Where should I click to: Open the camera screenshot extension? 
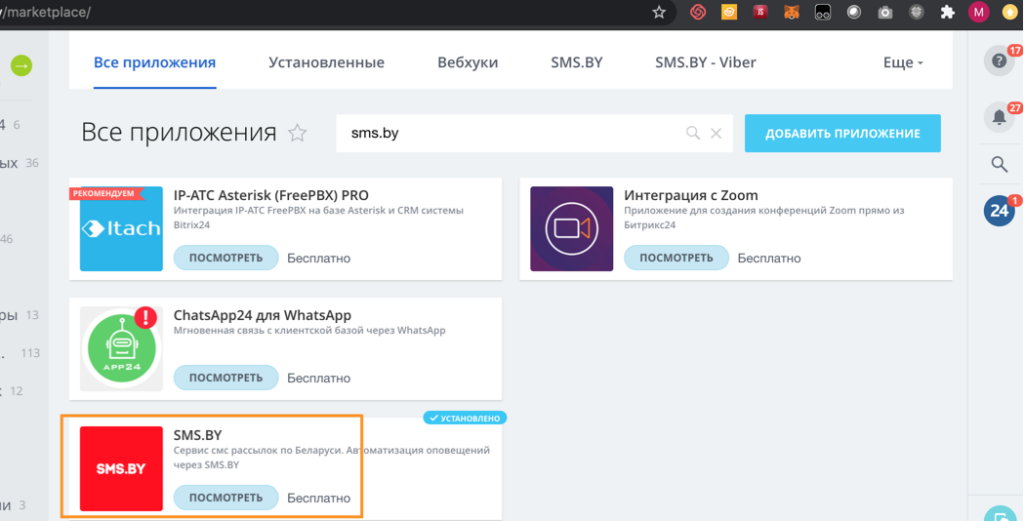tap(885, 12)
